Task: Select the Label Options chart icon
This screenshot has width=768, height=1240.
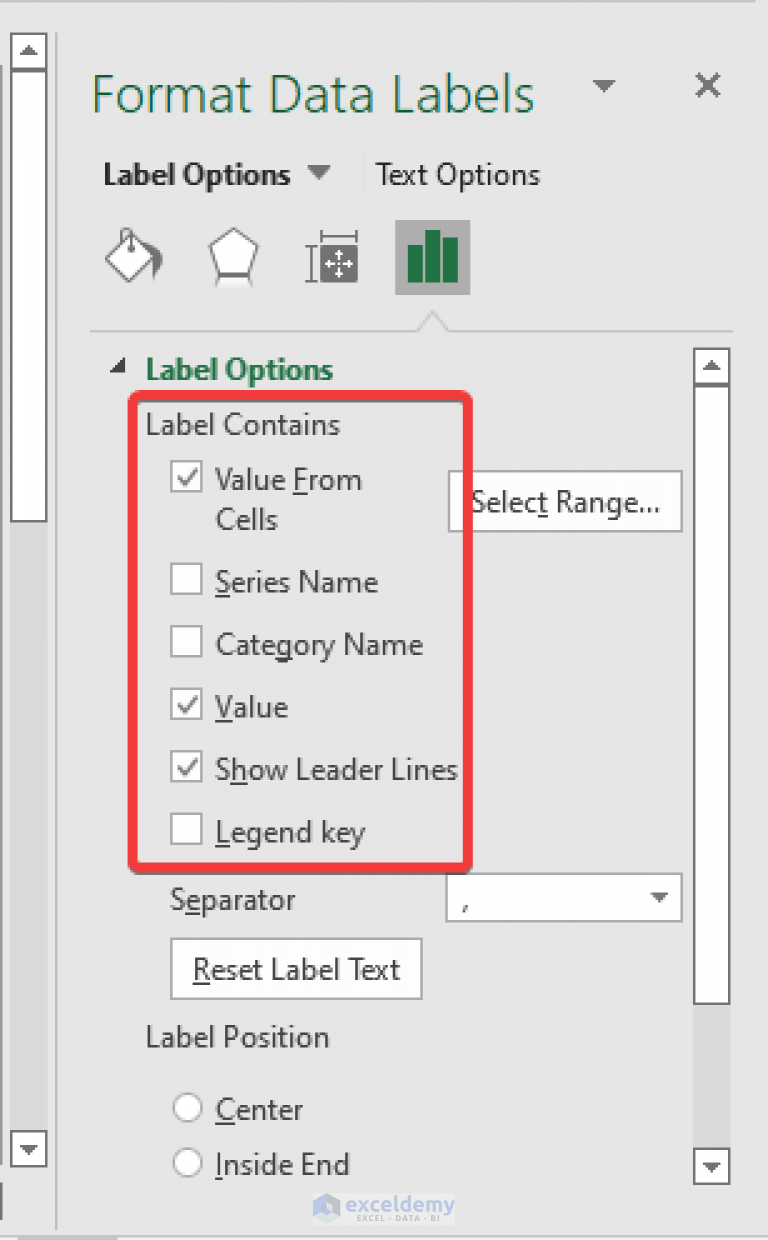Action: pos(432,257)
